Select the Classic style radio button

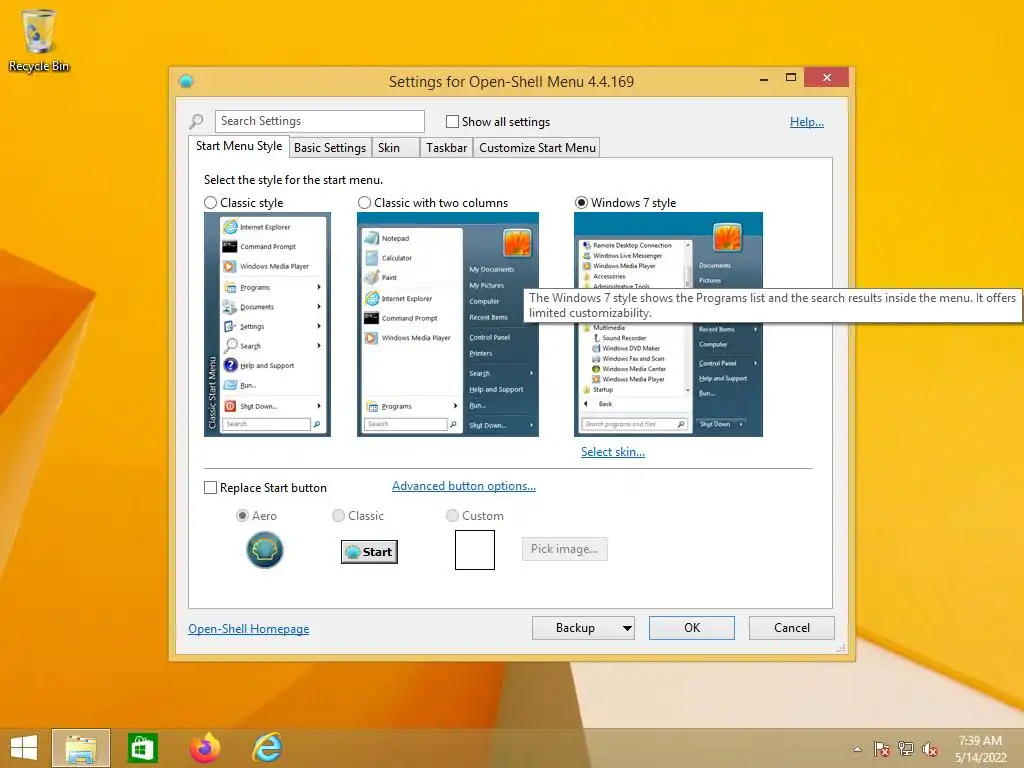[210, 203]
